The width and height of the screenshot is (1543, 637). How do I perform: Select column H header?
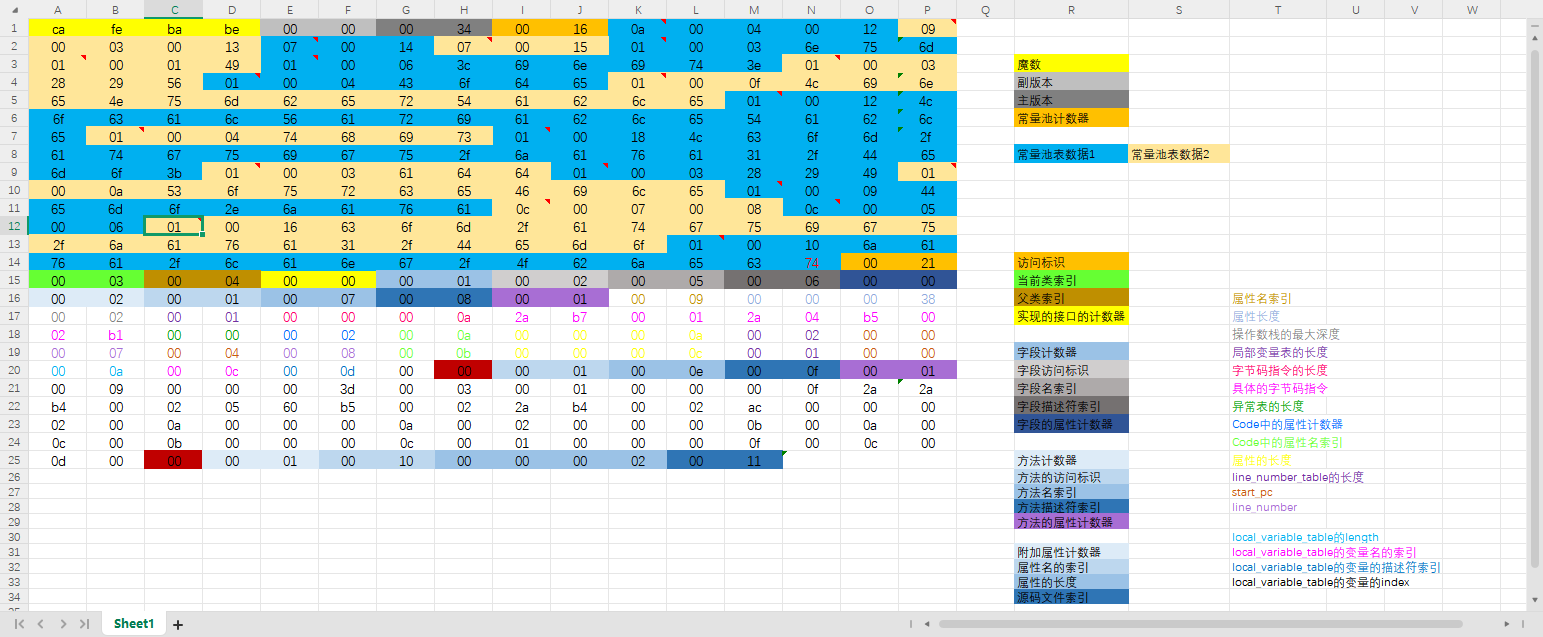[x=464, y=10]
